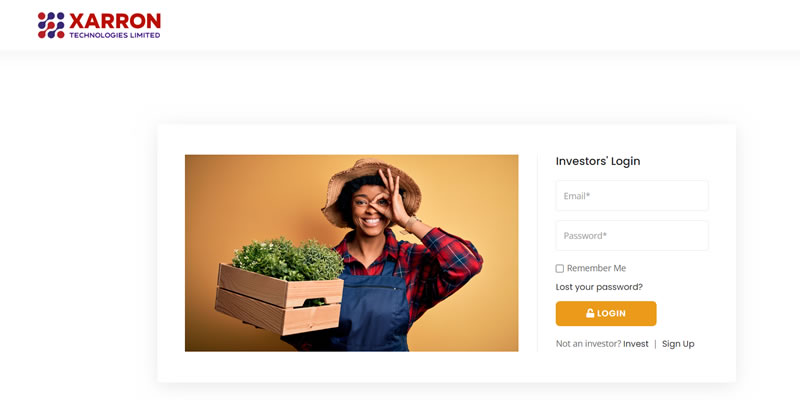Click the XARRON wordmark text
This screenshot has width=800, height=400.
coord(115,21)
